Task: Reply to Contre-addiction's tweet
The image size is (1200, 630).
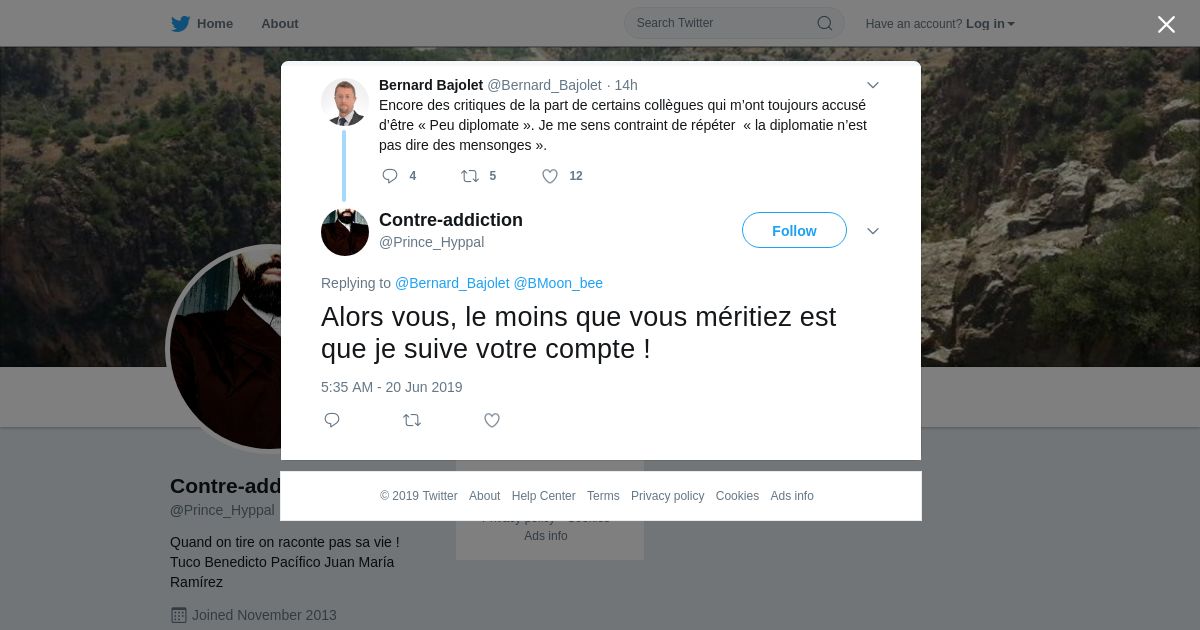Action: [x=332, y=420]
